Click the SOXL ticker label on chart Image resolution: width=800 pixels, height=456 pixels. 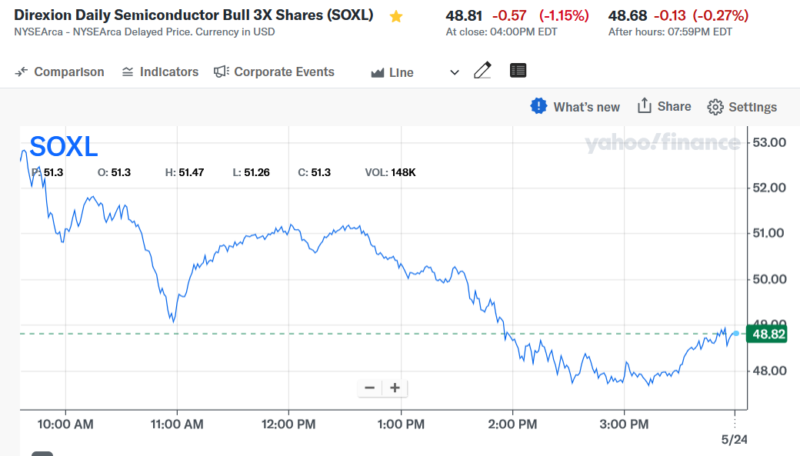[x=64, y=147]
